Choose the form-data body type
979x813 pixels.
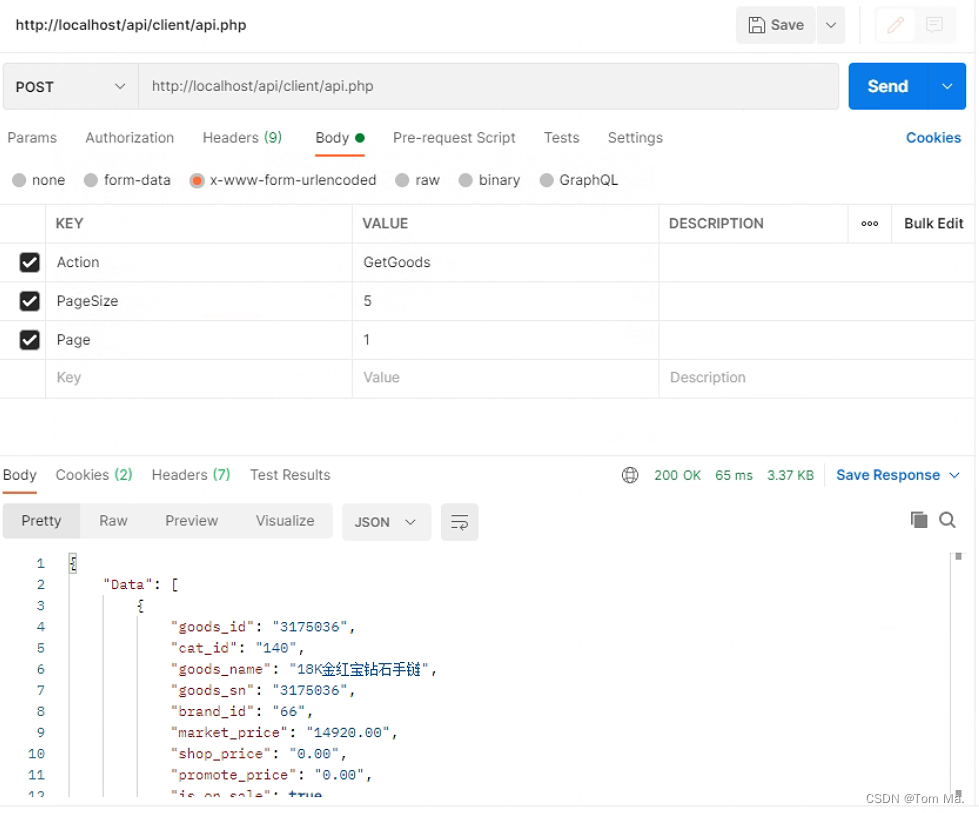point(126,180)
